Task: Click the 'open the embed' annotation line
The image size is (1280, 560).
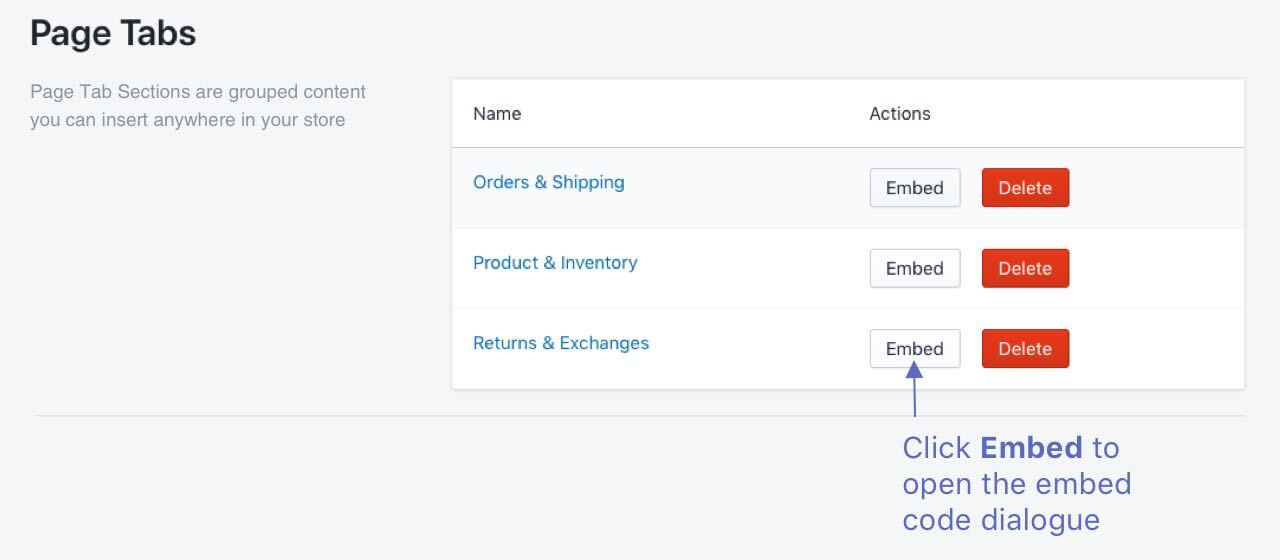Action: click(1017, 484)
